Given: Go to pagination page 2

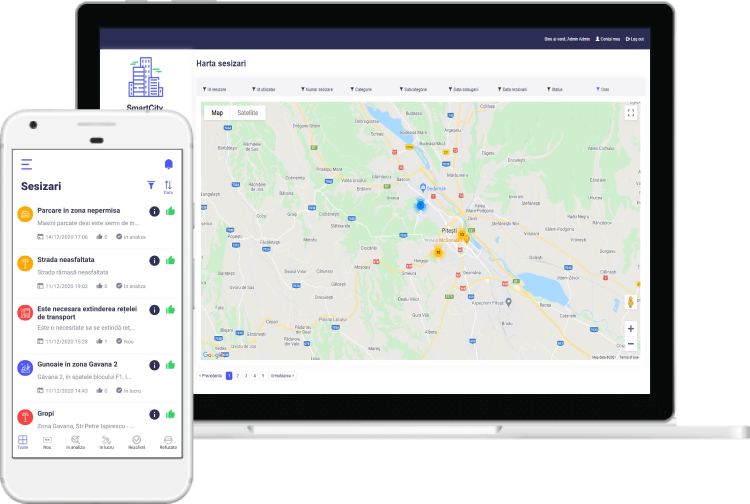Looking at the screenshot, I should pos(238,376).
